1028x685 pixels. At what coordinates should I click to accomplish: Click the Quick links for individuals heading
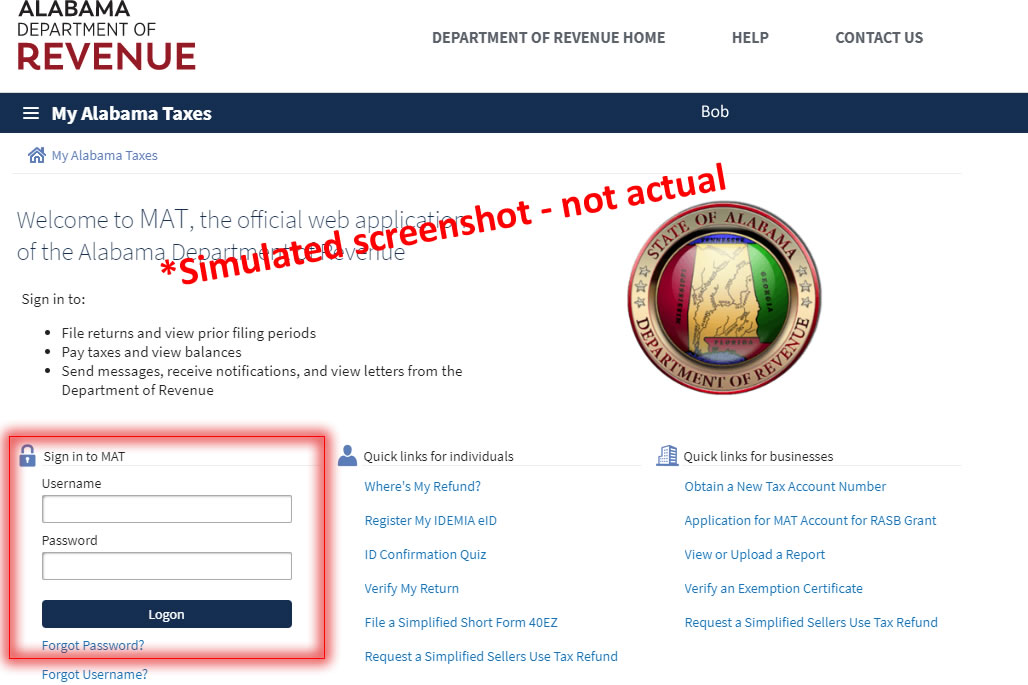438,456
